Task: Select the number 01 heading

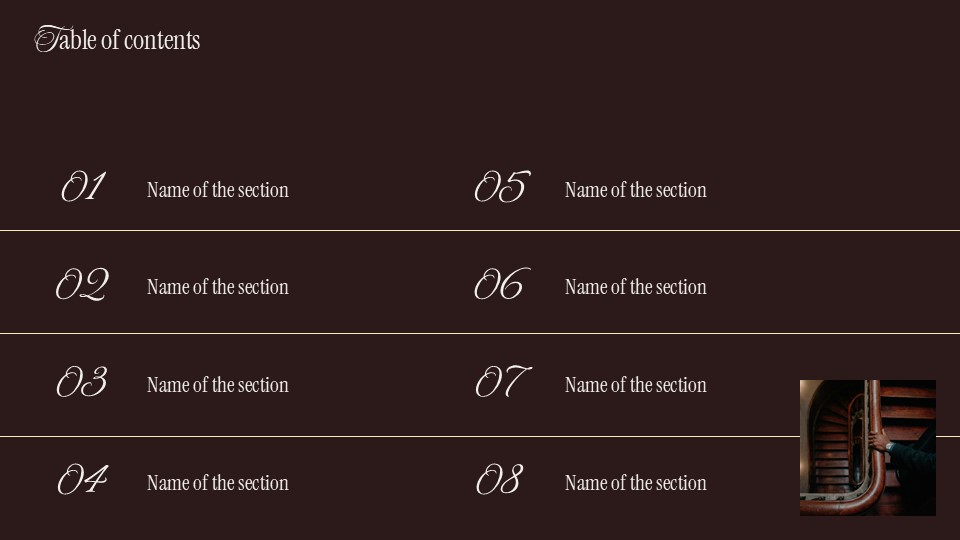Action: (x=83, y=188)
